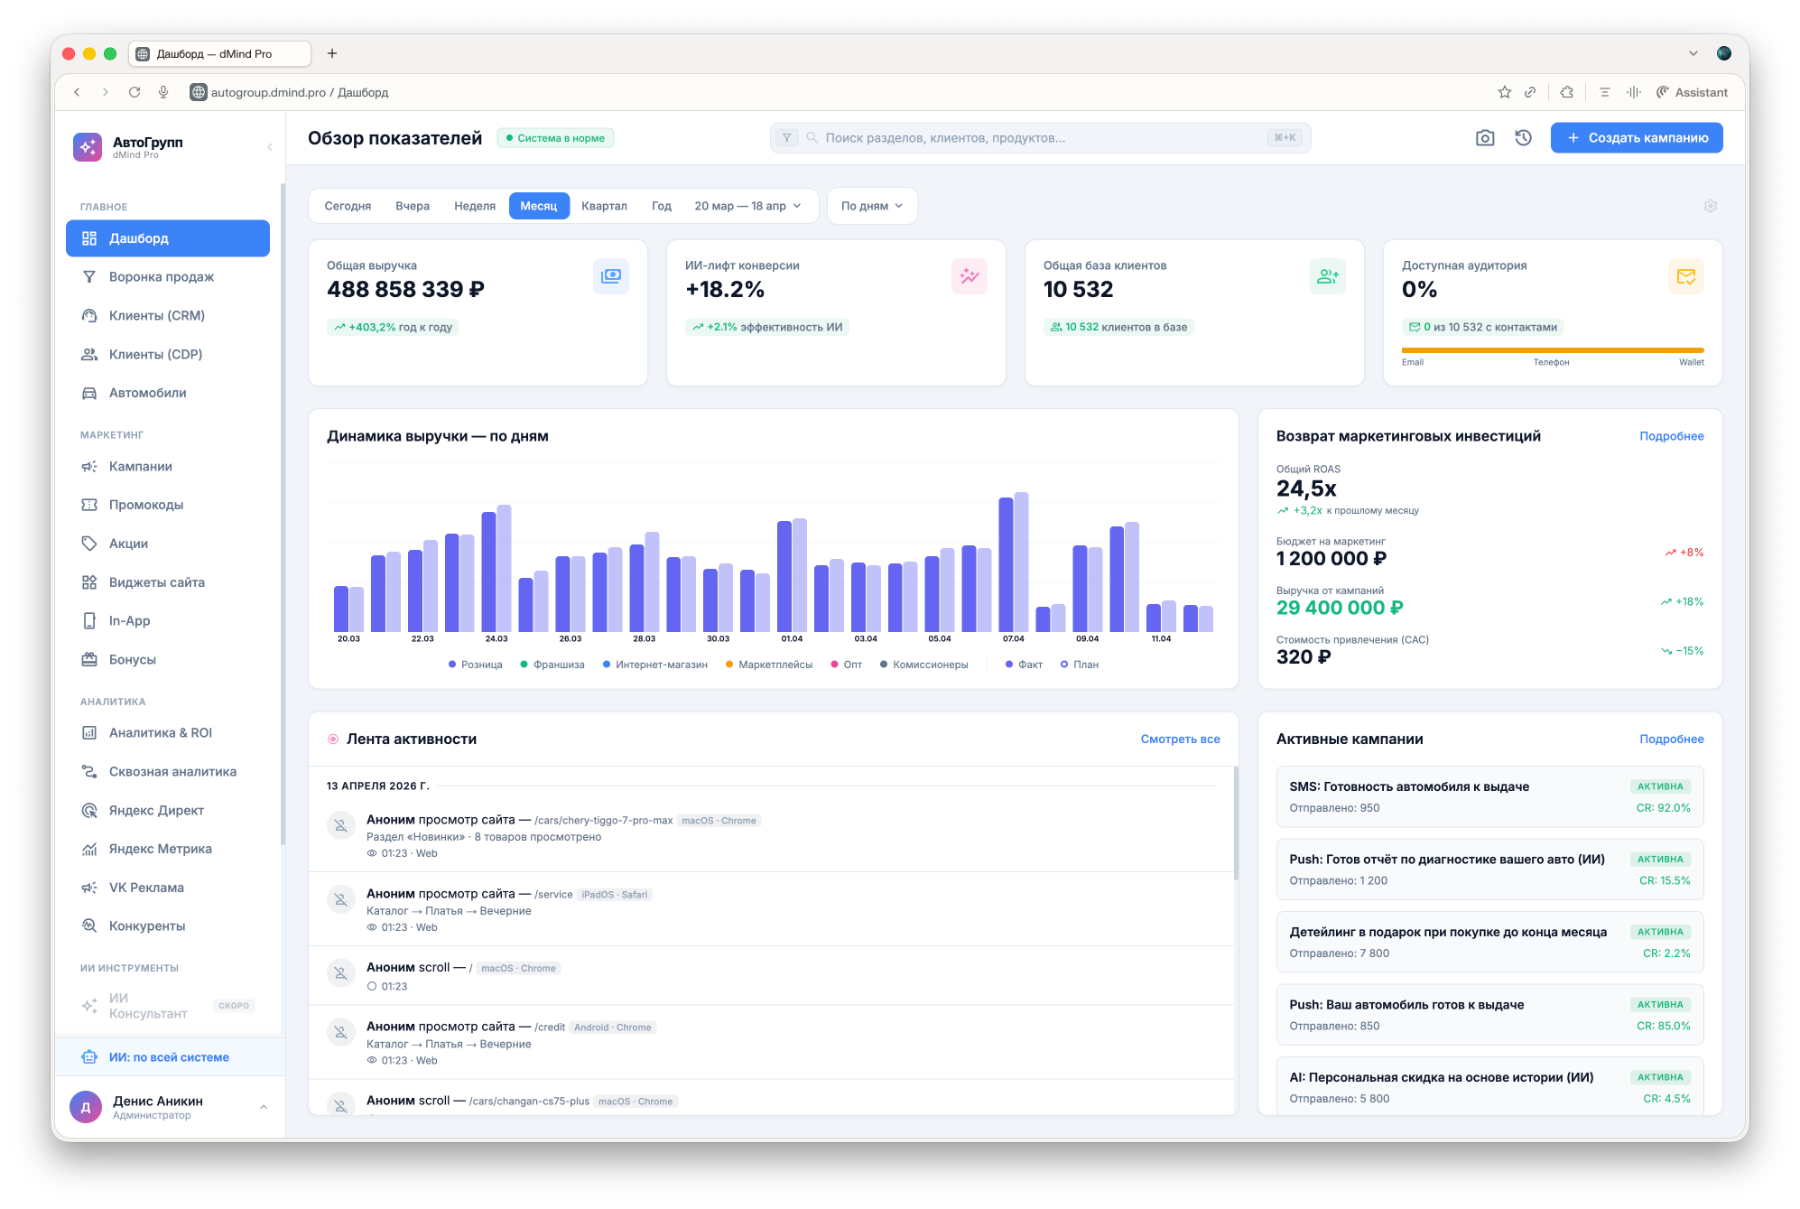The width and height of the screenshot is (1800, 1209).
Task: Focus the global search field
Action: click(1040, 138)
